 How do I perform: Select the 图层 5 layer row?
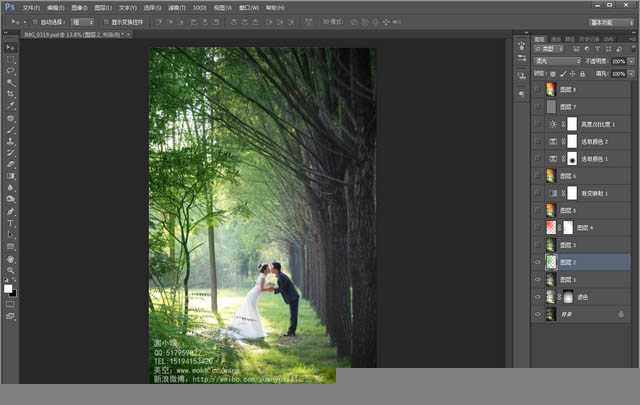pos(581,211)
